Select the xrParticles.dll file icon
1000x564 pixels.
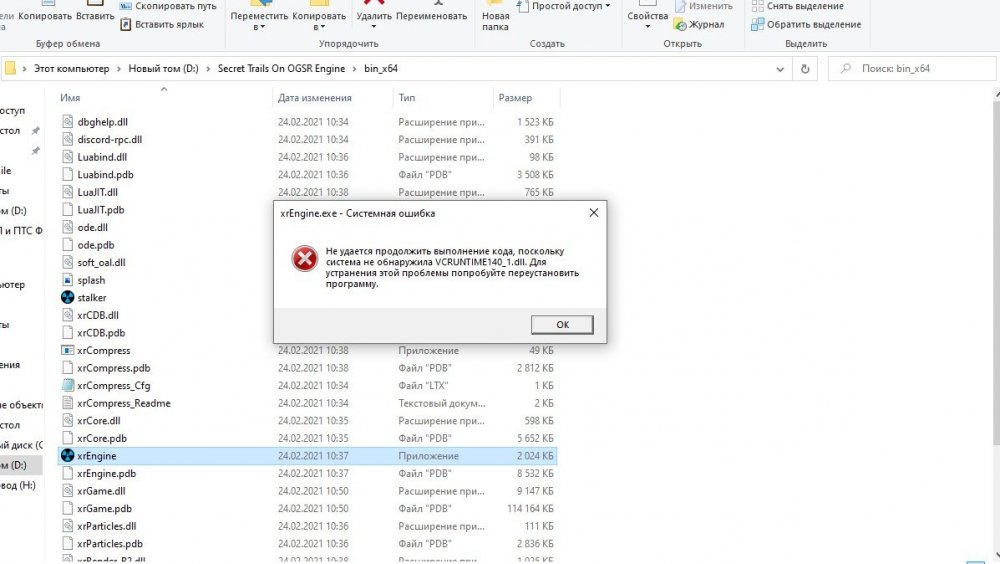[x=68, y=526]
